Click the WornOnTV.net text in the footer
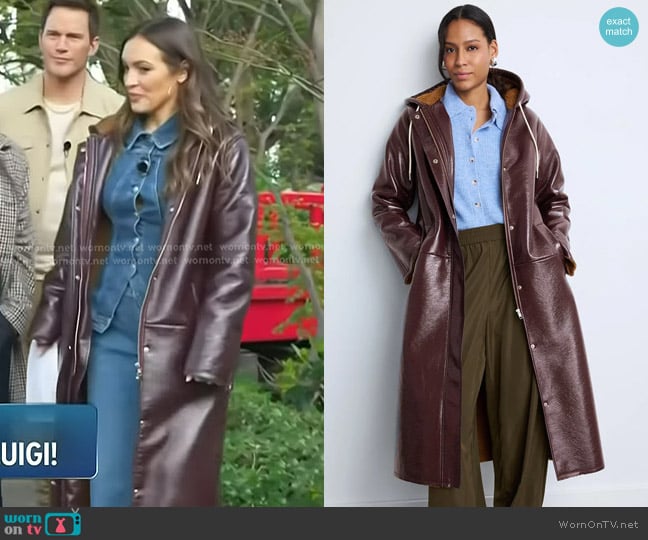The height and width of the screenshot is (540, 648). 598,525
